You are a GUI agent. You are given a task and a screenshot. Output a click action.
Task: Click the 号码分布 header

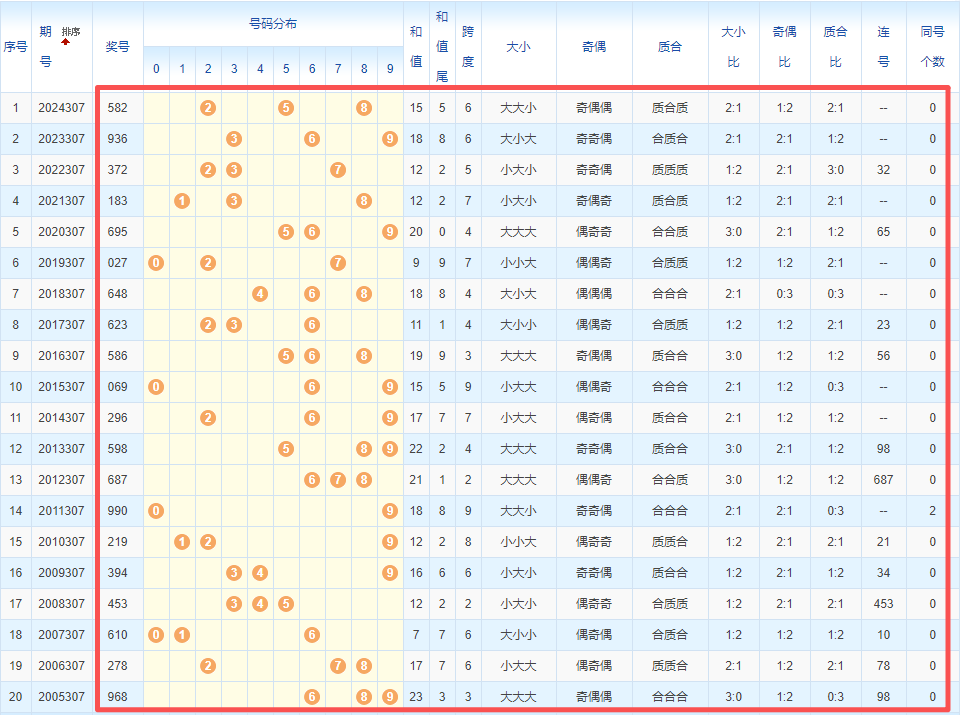(273, 24)
